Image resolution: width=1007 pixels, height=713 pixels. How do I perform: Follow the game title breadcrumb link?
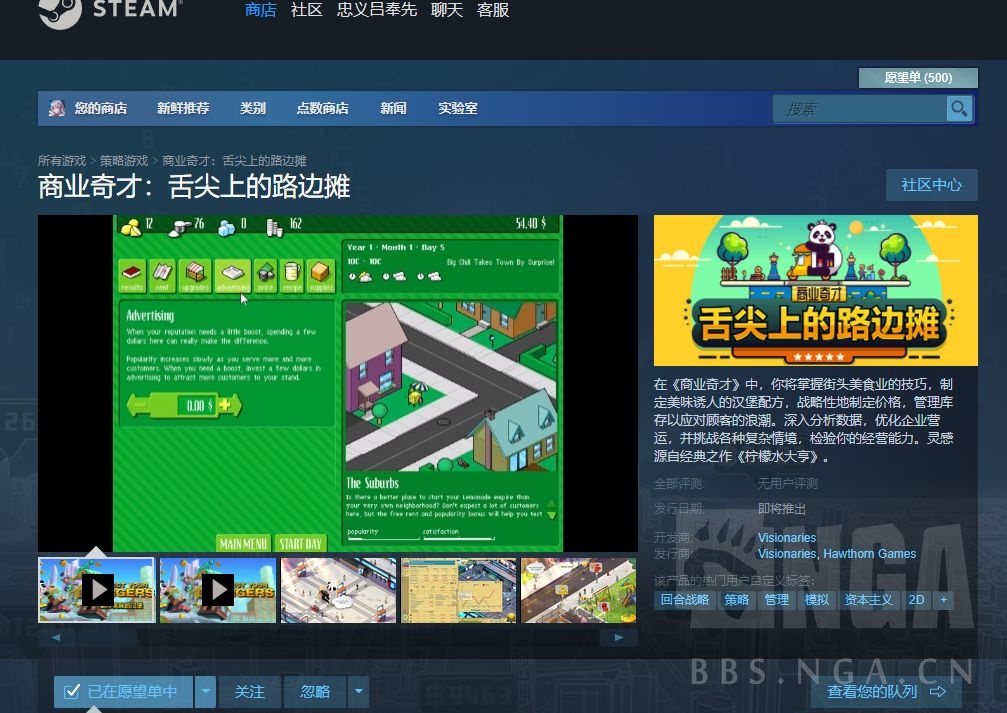tap(234, 160)
